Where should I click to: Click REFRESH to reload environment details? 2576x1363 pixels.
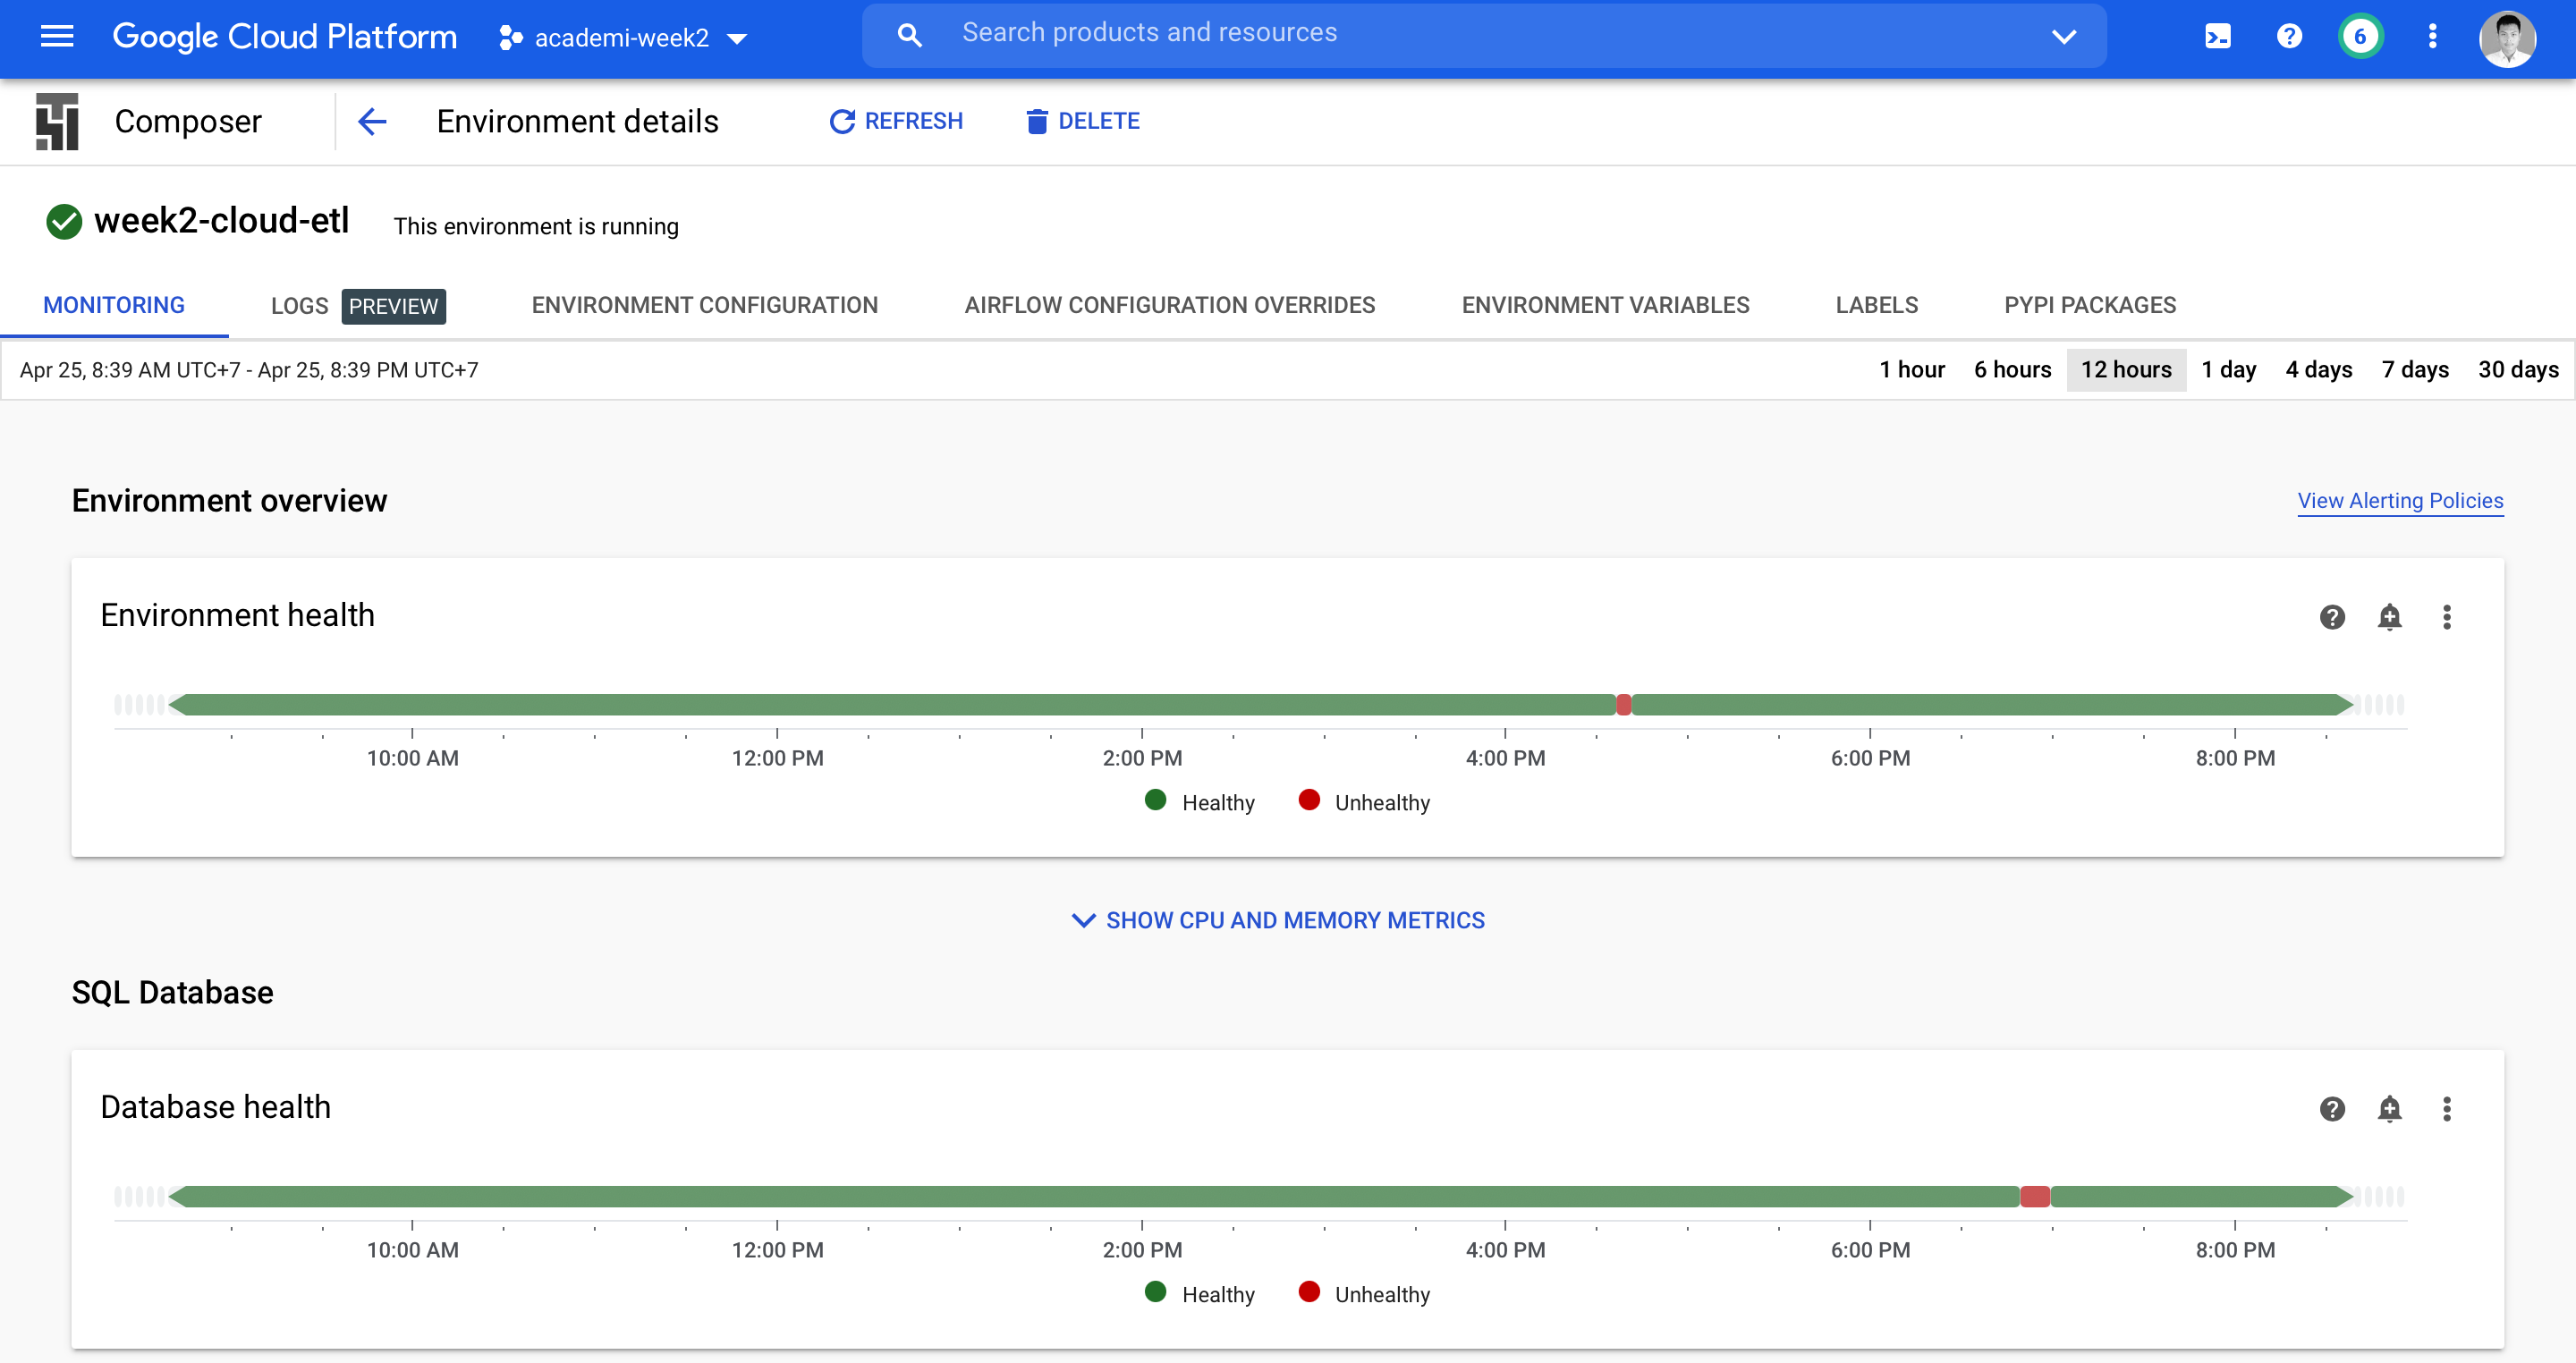tap(896, 121)
